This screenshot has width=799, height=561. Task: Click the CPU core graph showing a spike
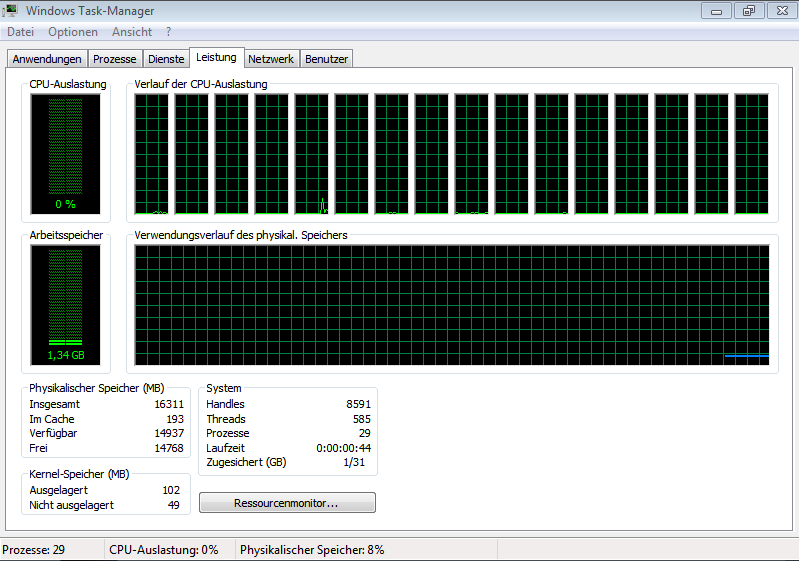tap(311, 154)
